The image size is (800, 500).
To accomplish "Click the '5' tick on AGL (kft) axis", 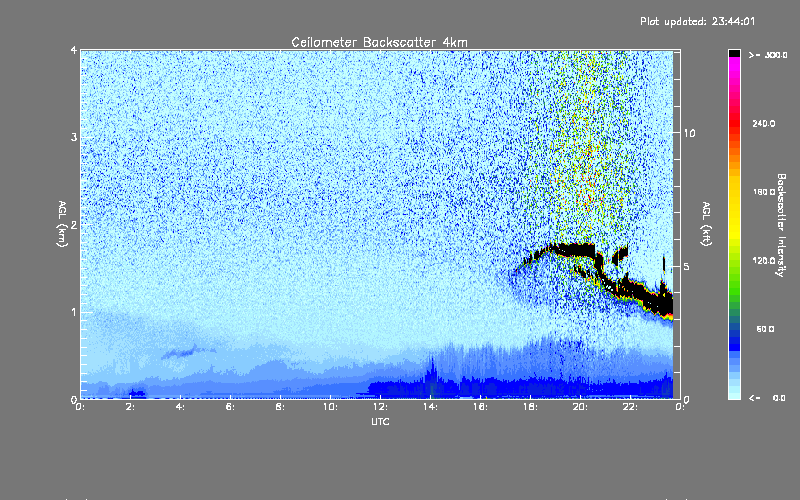I will tap(687, 267).
